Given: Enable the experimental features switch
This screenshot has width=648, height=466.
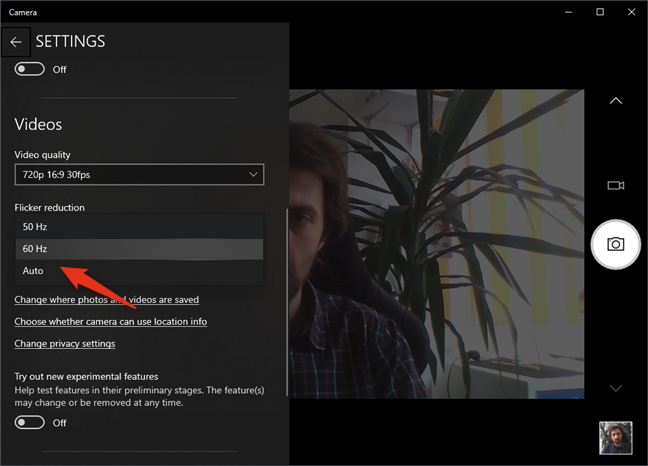Looking at the screenshot, I should (30, 422).
